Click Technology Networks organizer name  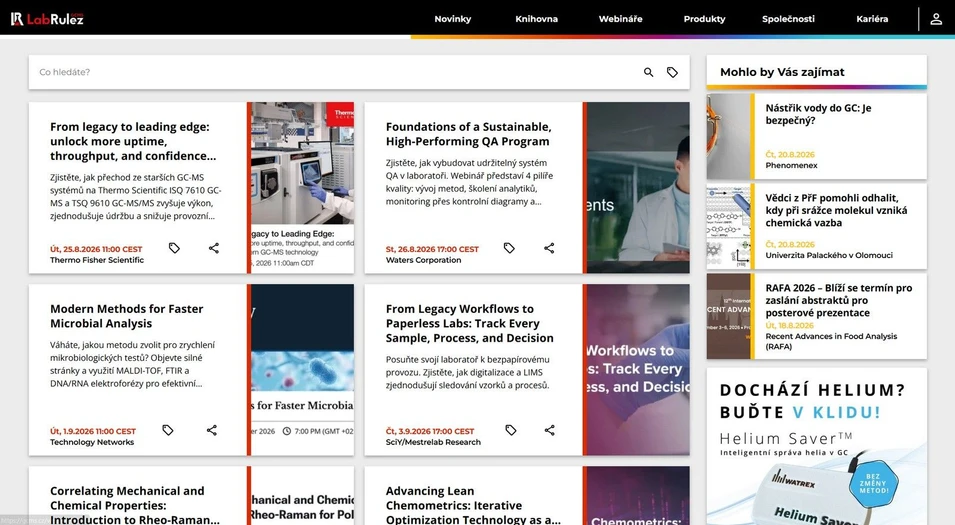[x=92, y=442]
